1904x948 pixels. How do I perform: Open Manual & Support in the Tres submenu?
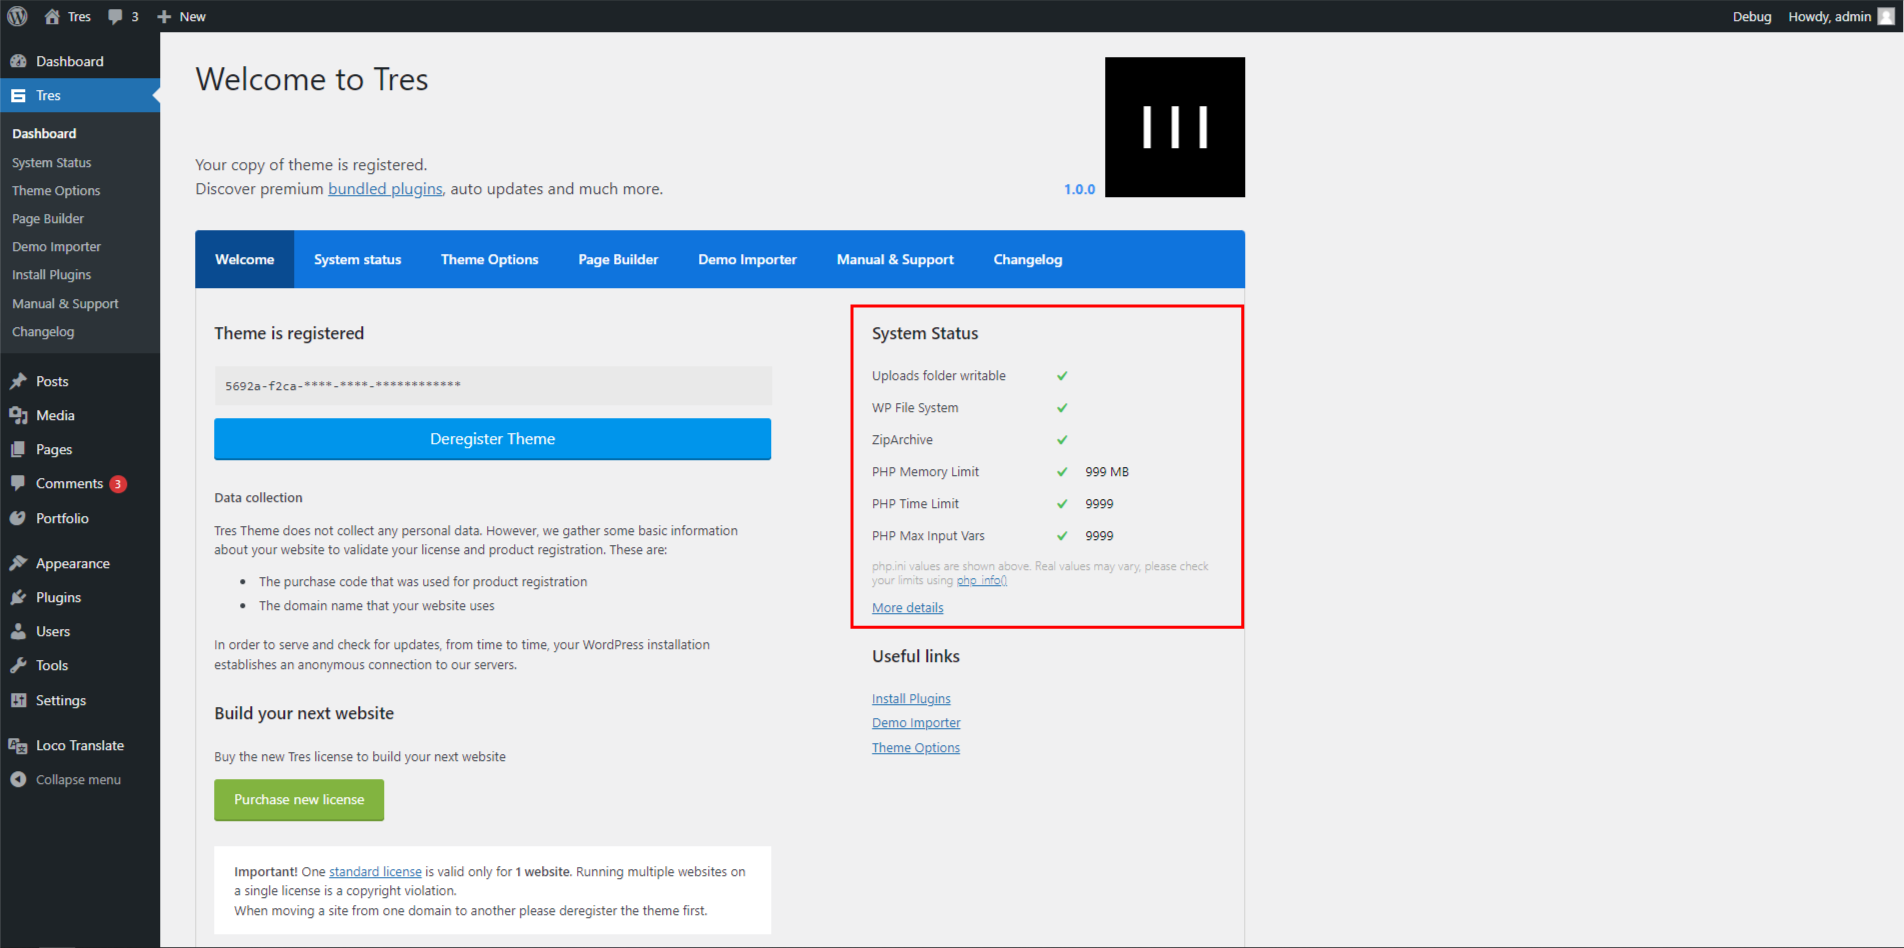tap(65, 303)
